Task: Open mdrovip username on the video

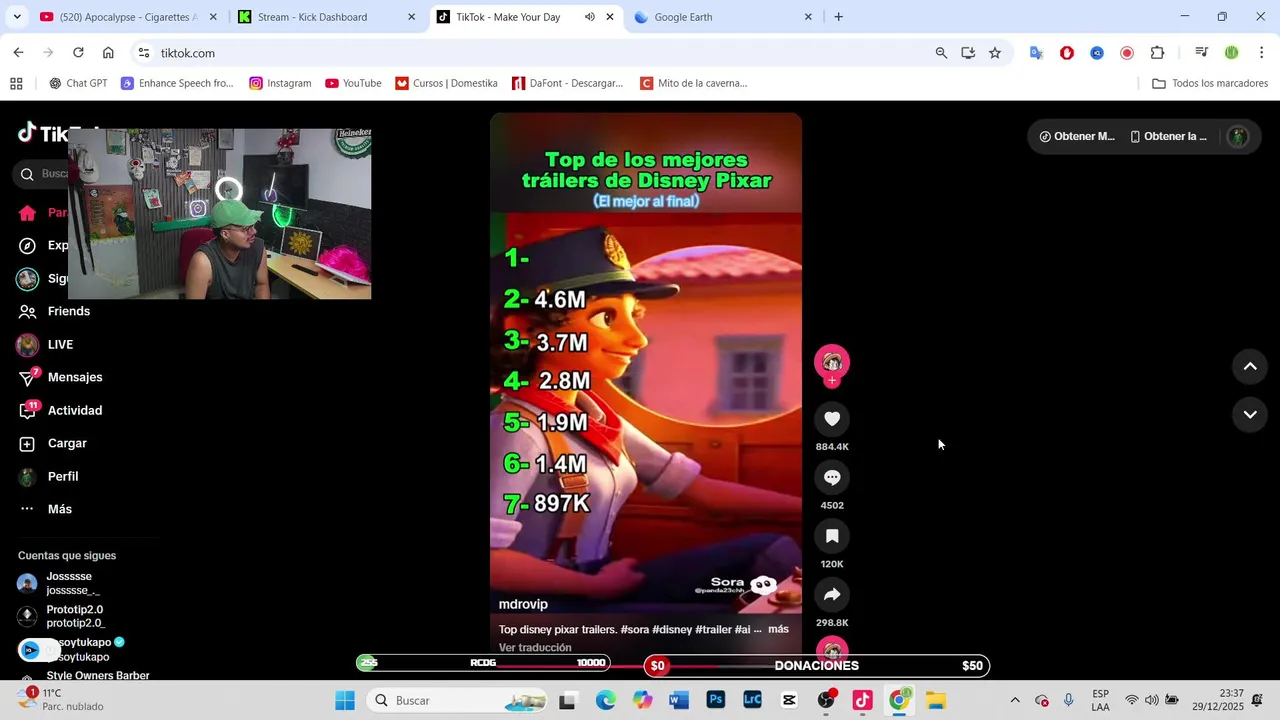Action: tap(523, 604)
